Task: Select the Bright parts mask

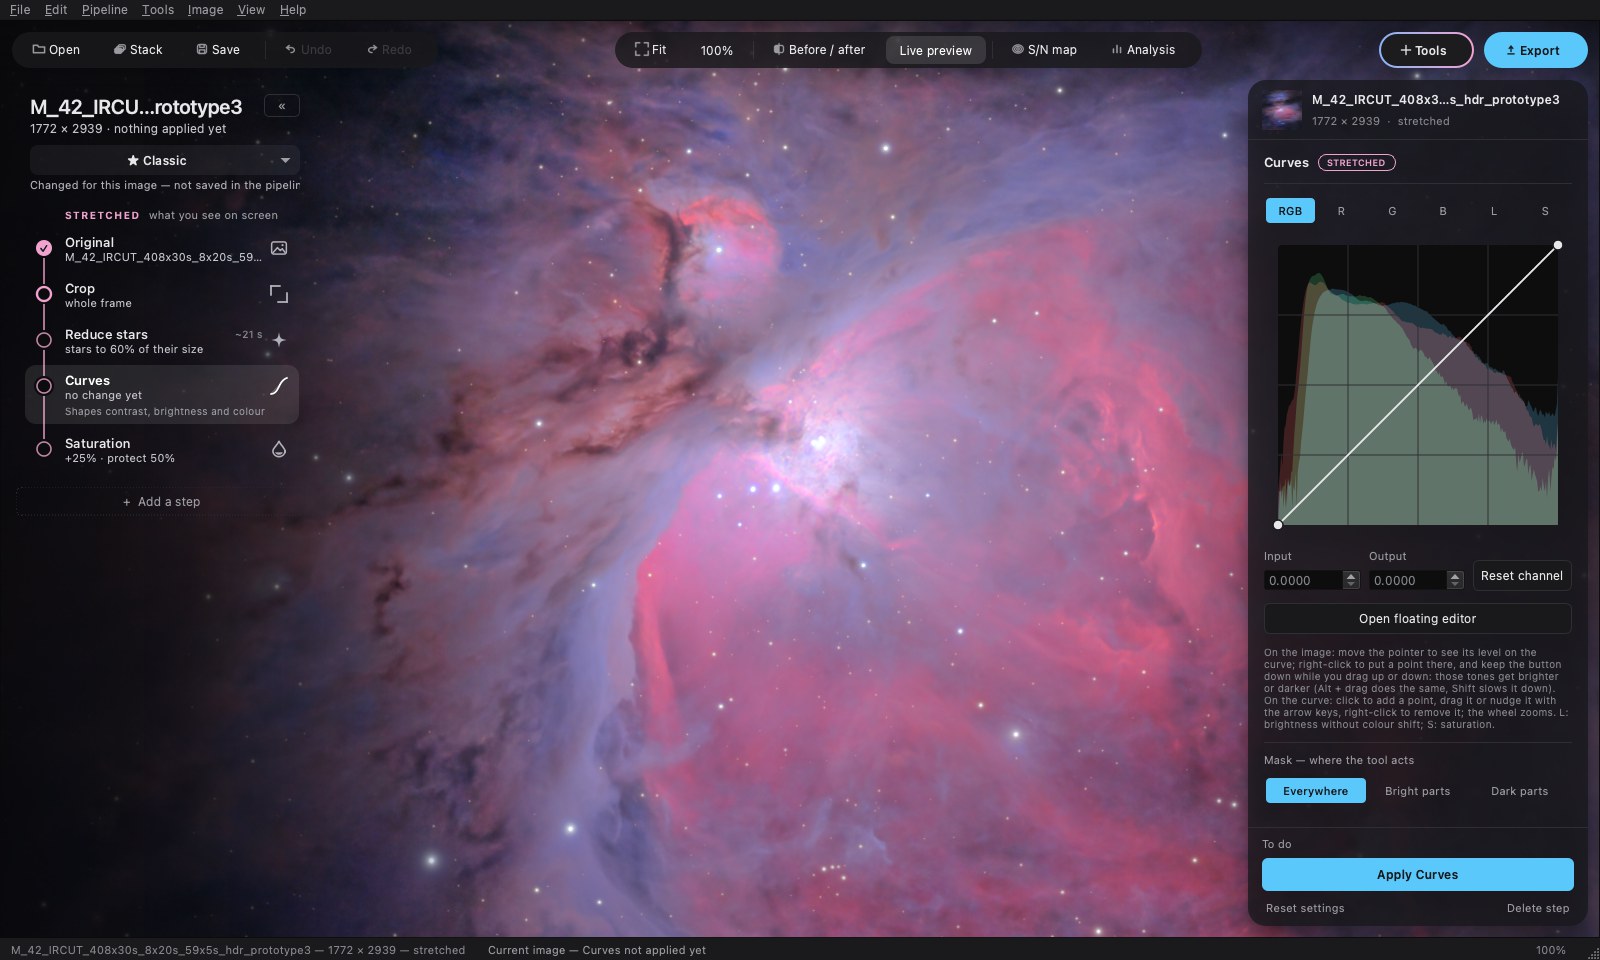Action: (1417, 791)
